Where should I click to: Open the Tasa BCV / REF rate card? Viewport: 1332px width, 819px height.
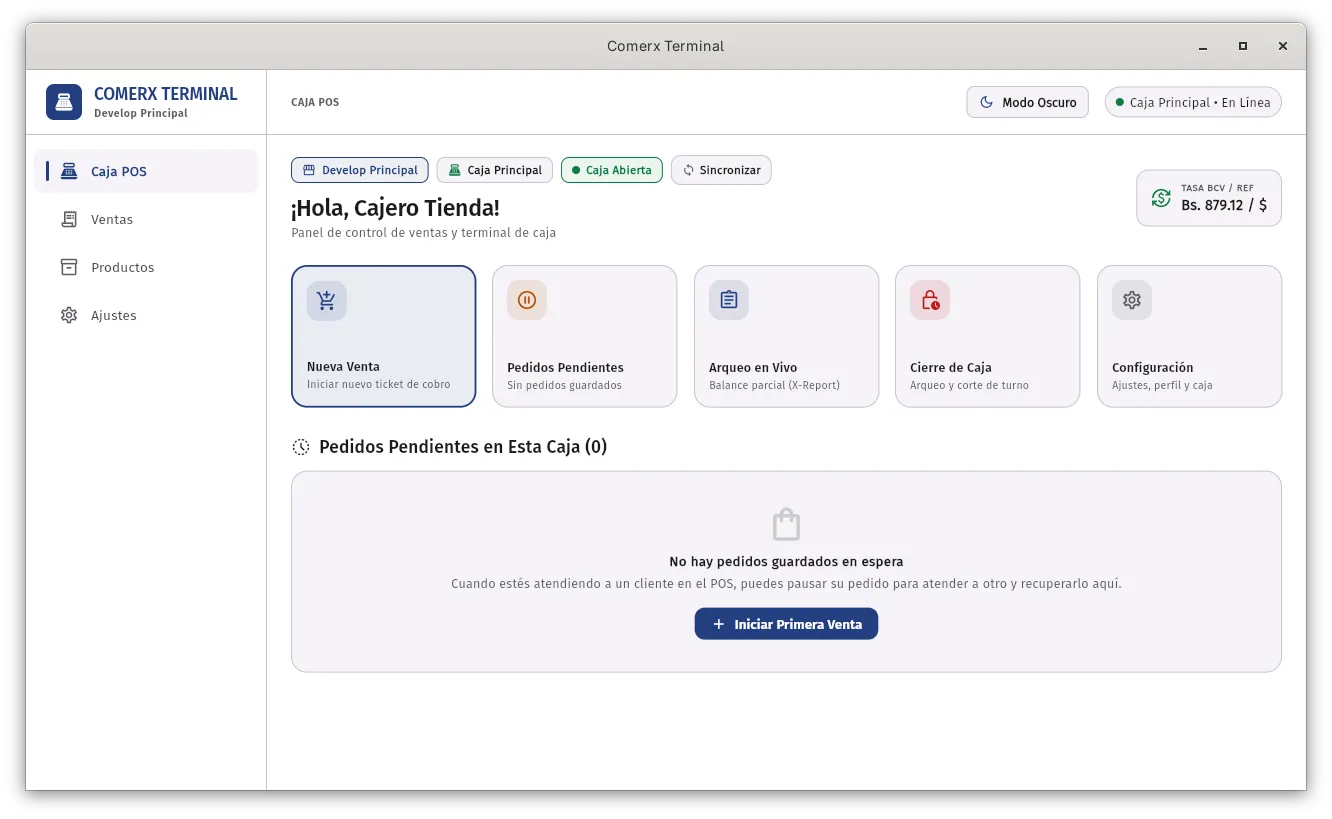1209,198
